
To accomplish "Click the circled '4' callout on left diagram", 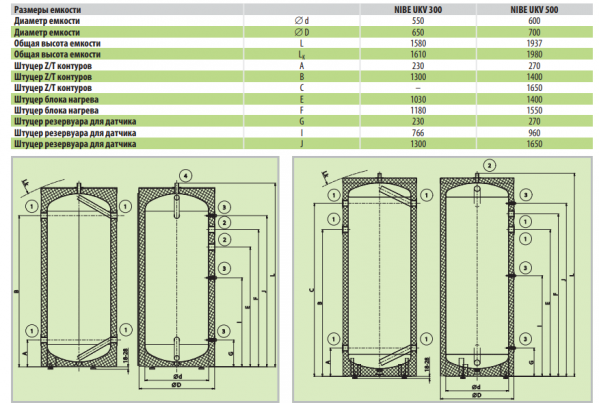I will click(x=186, y=176).
